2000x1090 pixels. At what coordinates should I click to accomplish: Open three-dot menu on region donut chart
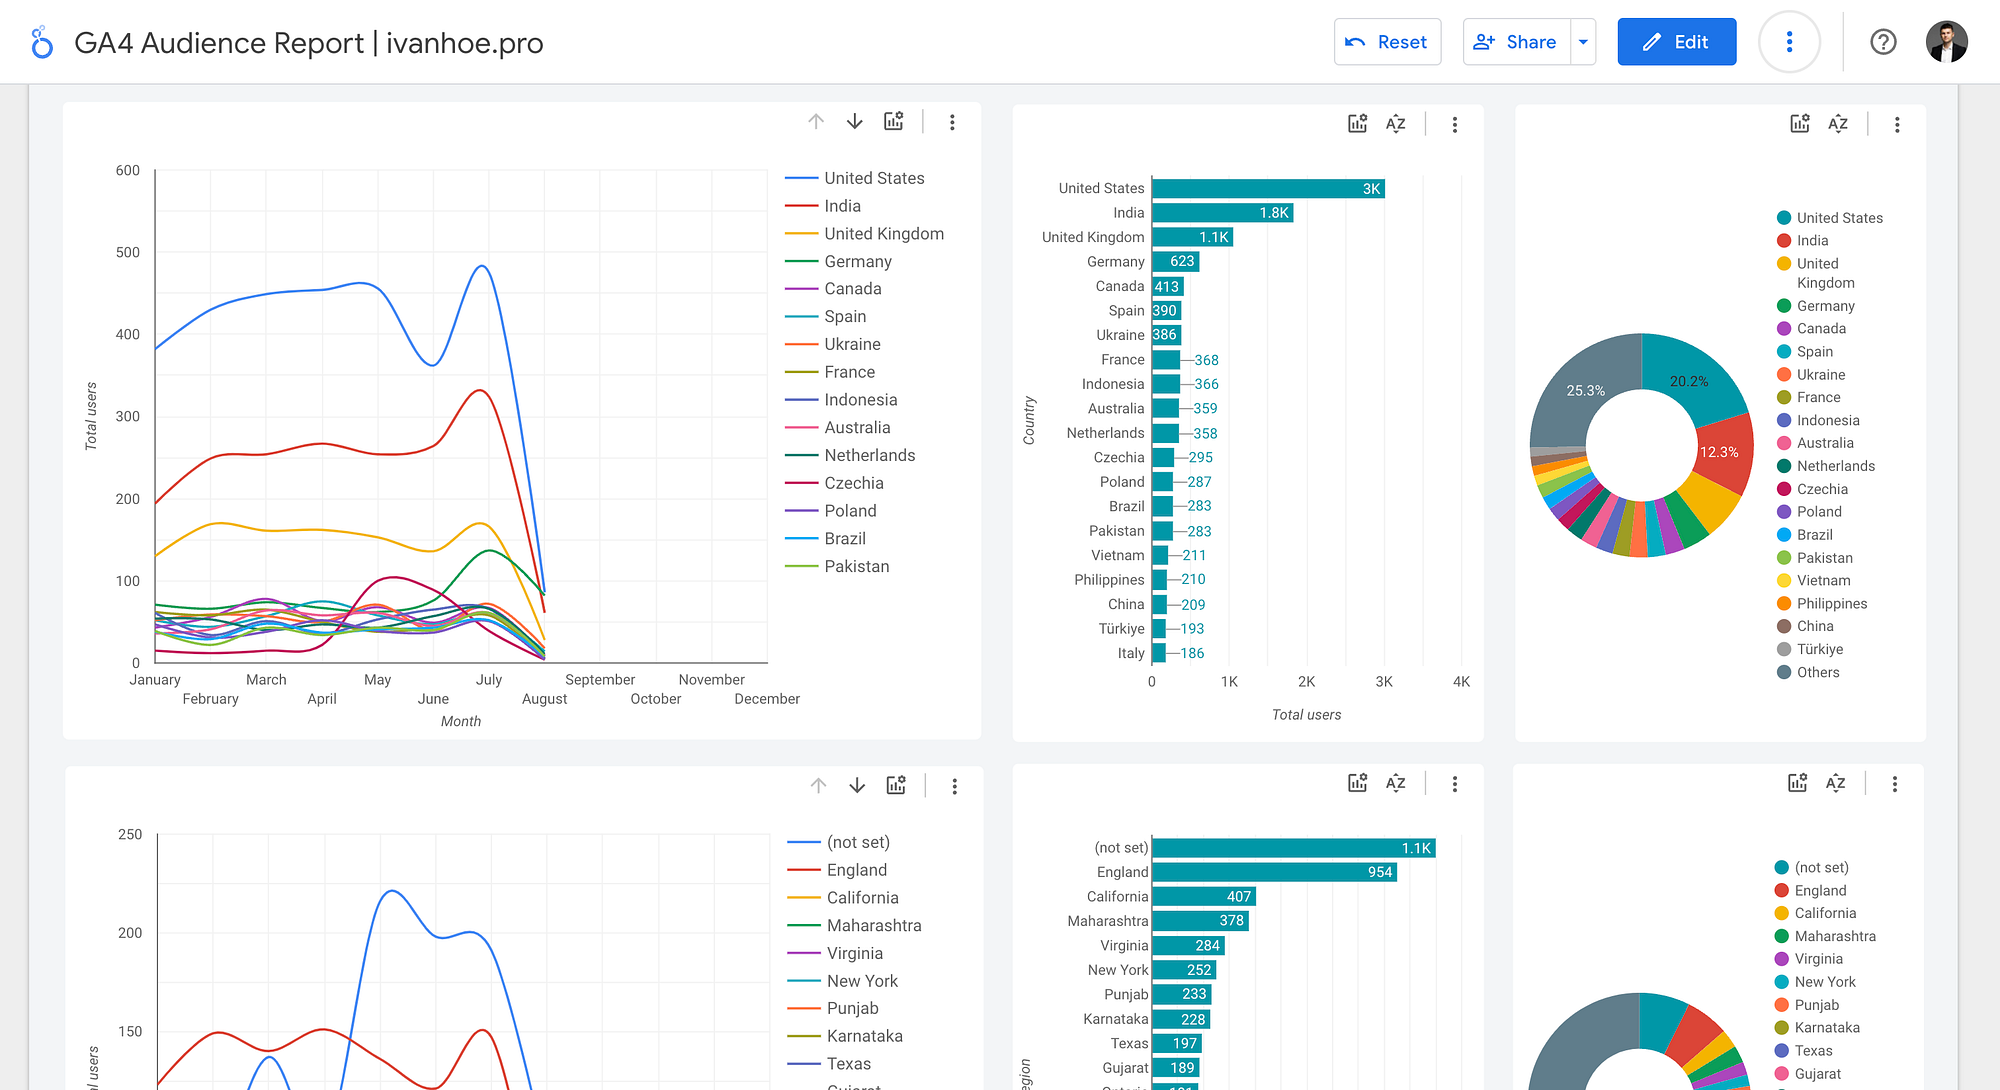pyautogui.click(x=1895, y=784)
